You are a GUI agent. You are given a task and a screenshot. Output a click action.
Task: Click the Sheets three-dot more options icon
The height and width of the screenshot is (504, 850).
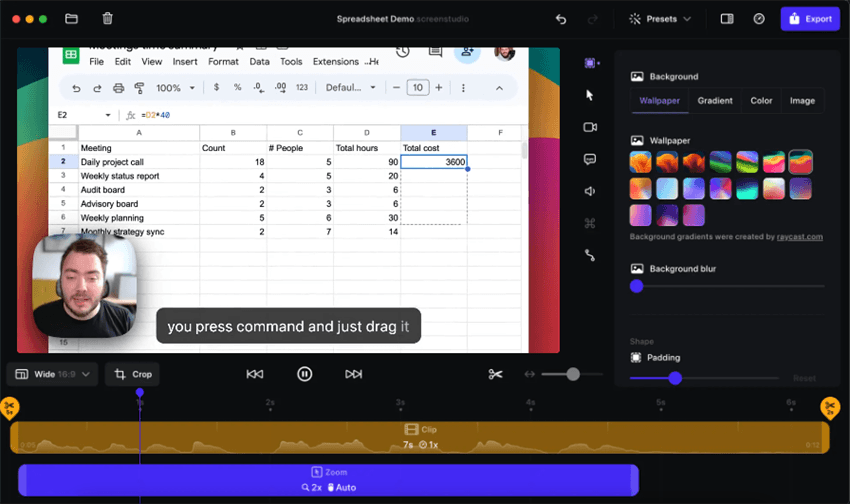[463, 88]
